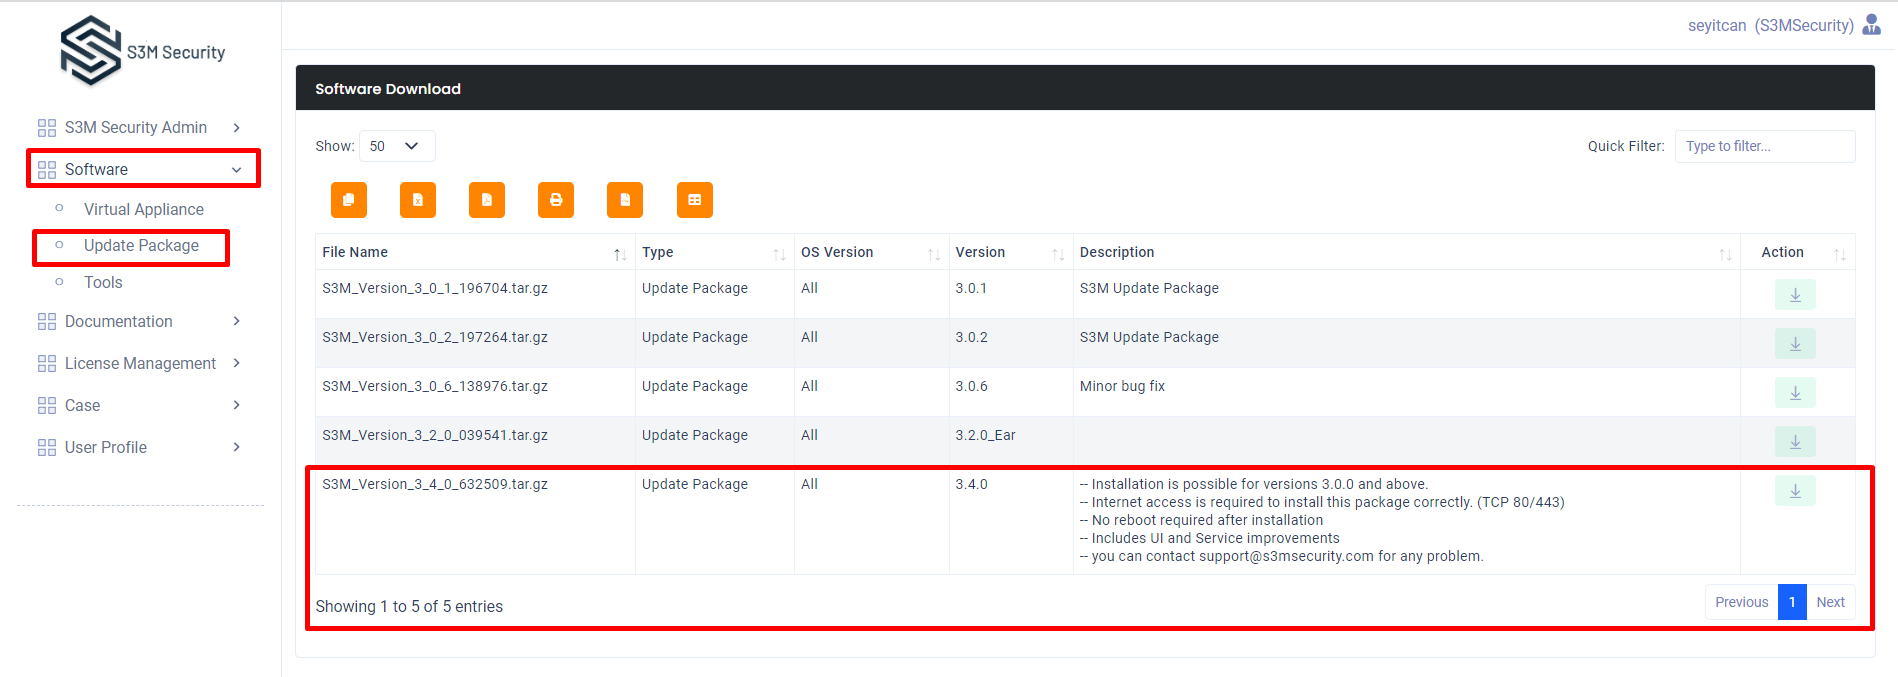Go to Previous page
Image resolution: width=1898 pixels, height=677 pixels.
1741,602
